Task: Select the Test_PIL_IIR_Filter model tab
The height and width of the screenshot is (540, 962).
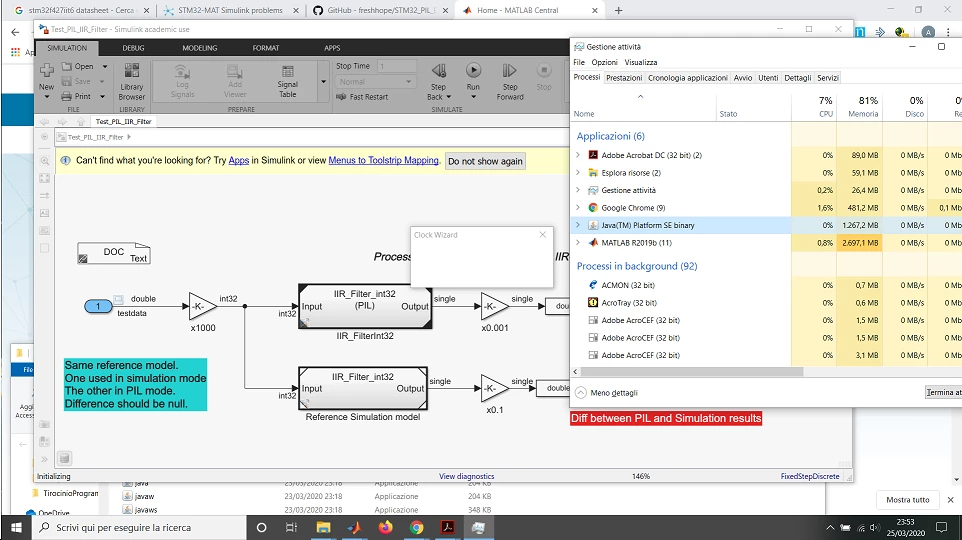Action: pos(123,122)
